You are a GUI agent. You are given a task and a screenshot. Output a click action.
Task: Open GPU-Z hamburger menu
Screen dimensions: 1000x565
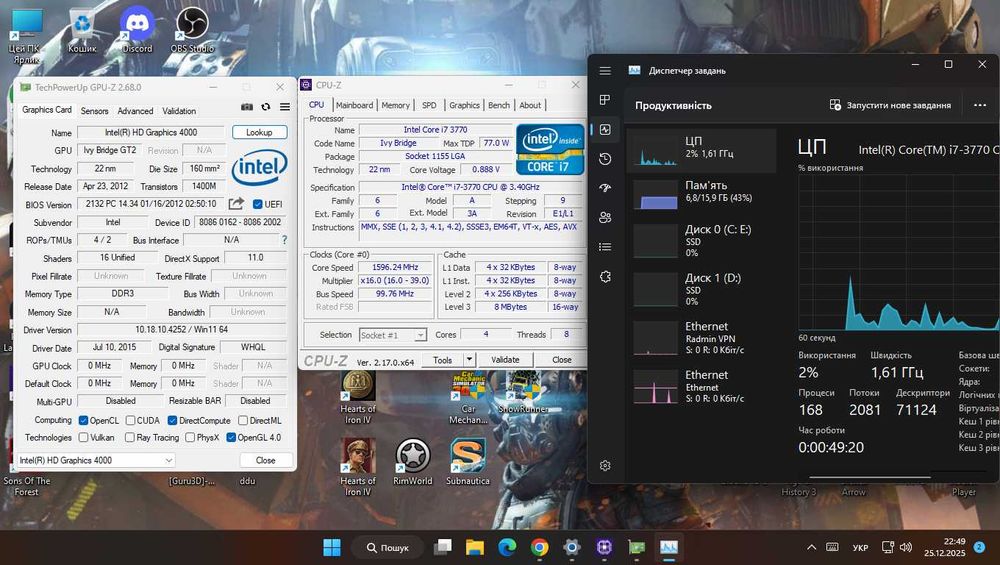pyautogui.click(x=284, y=107)
